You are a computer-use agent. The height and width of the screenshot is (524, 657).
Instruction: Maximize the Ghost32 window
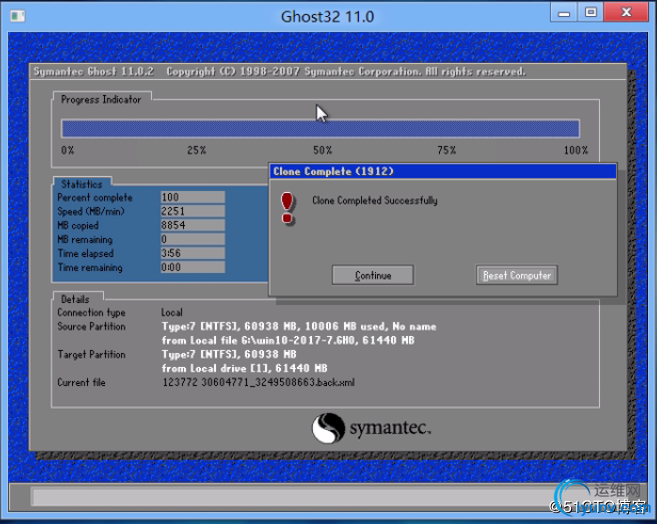tap(591, 13)
